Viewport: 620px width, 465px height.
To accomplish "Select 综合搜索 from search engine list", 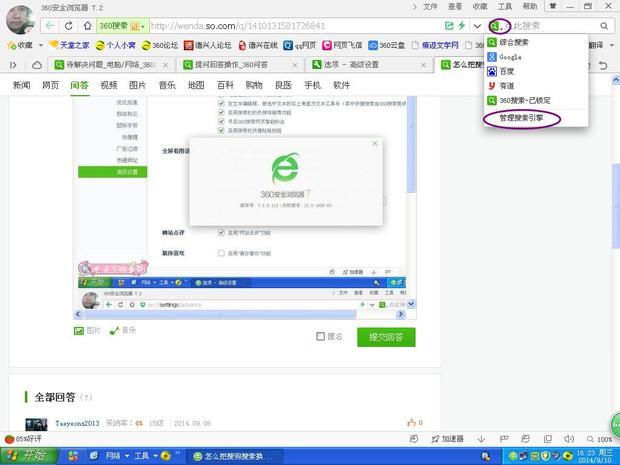I will point(536,42).
